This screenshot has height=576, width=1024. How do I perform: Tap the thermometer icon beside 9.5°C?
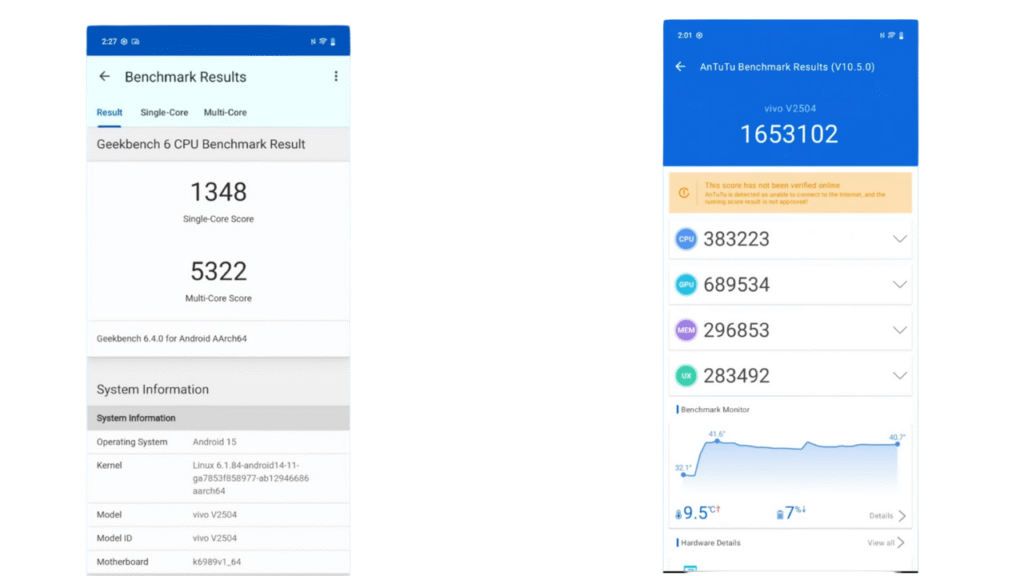(679, 515)
